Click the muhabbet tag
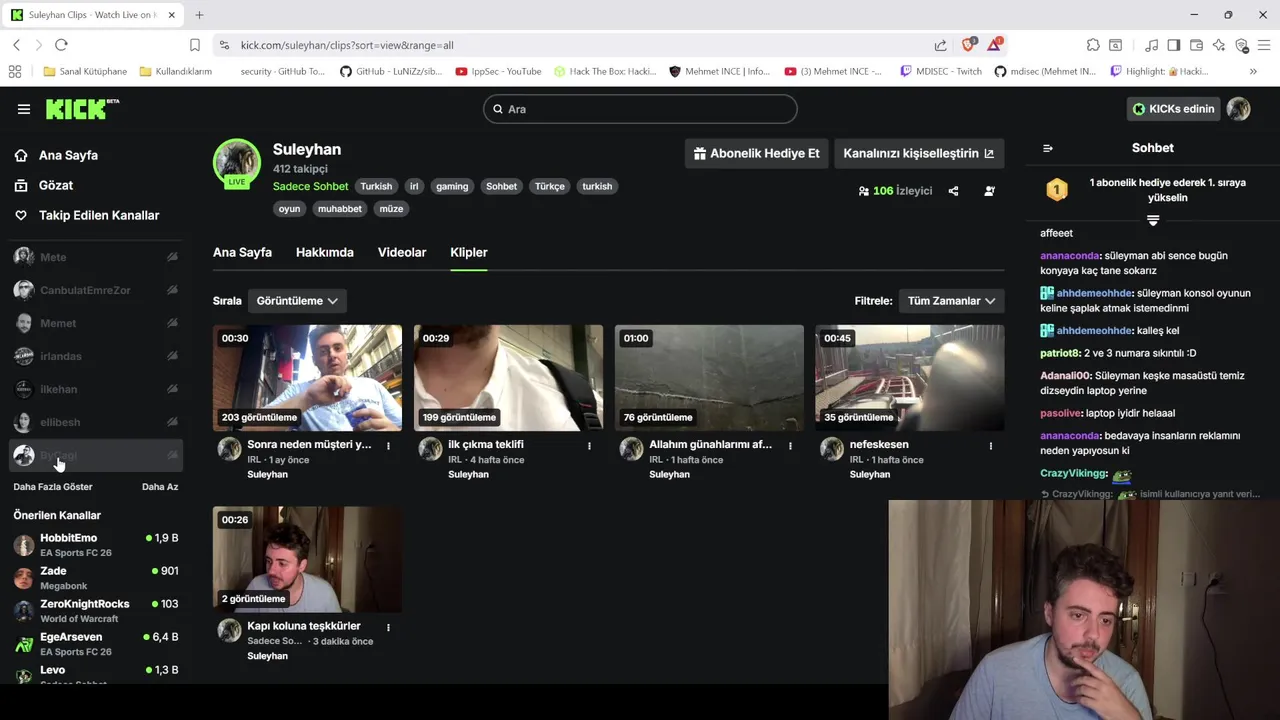 339,209
